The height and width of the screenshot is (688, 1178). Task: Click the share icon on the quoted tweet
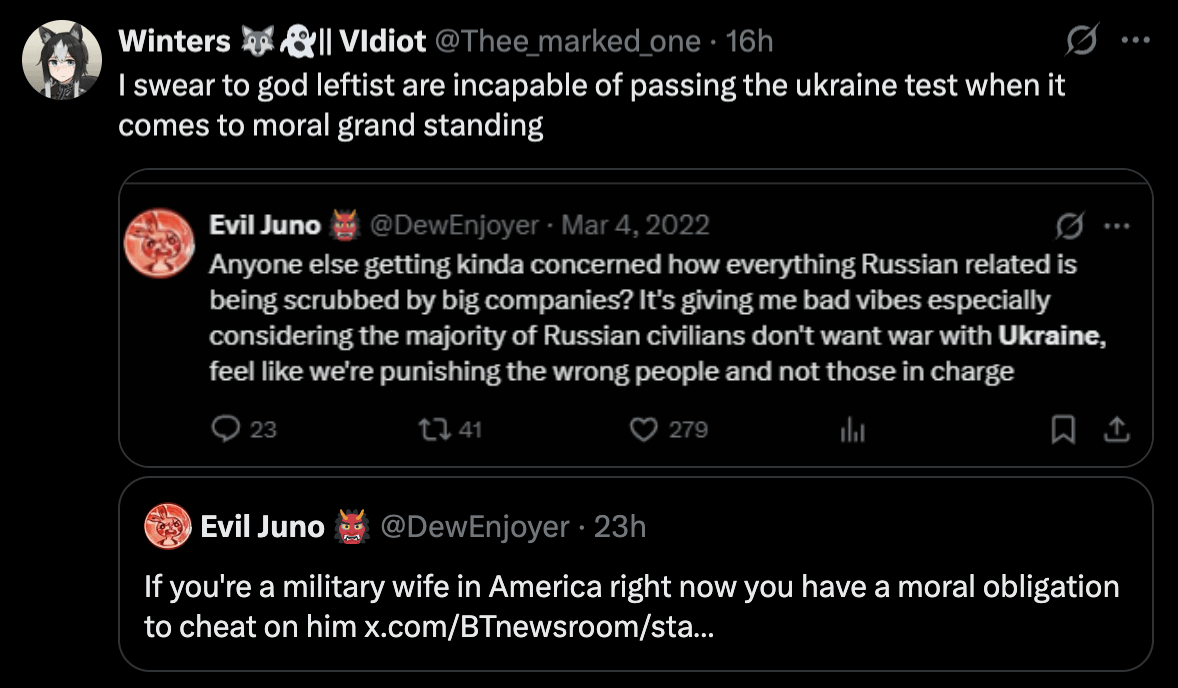(x=1116, y=430)
